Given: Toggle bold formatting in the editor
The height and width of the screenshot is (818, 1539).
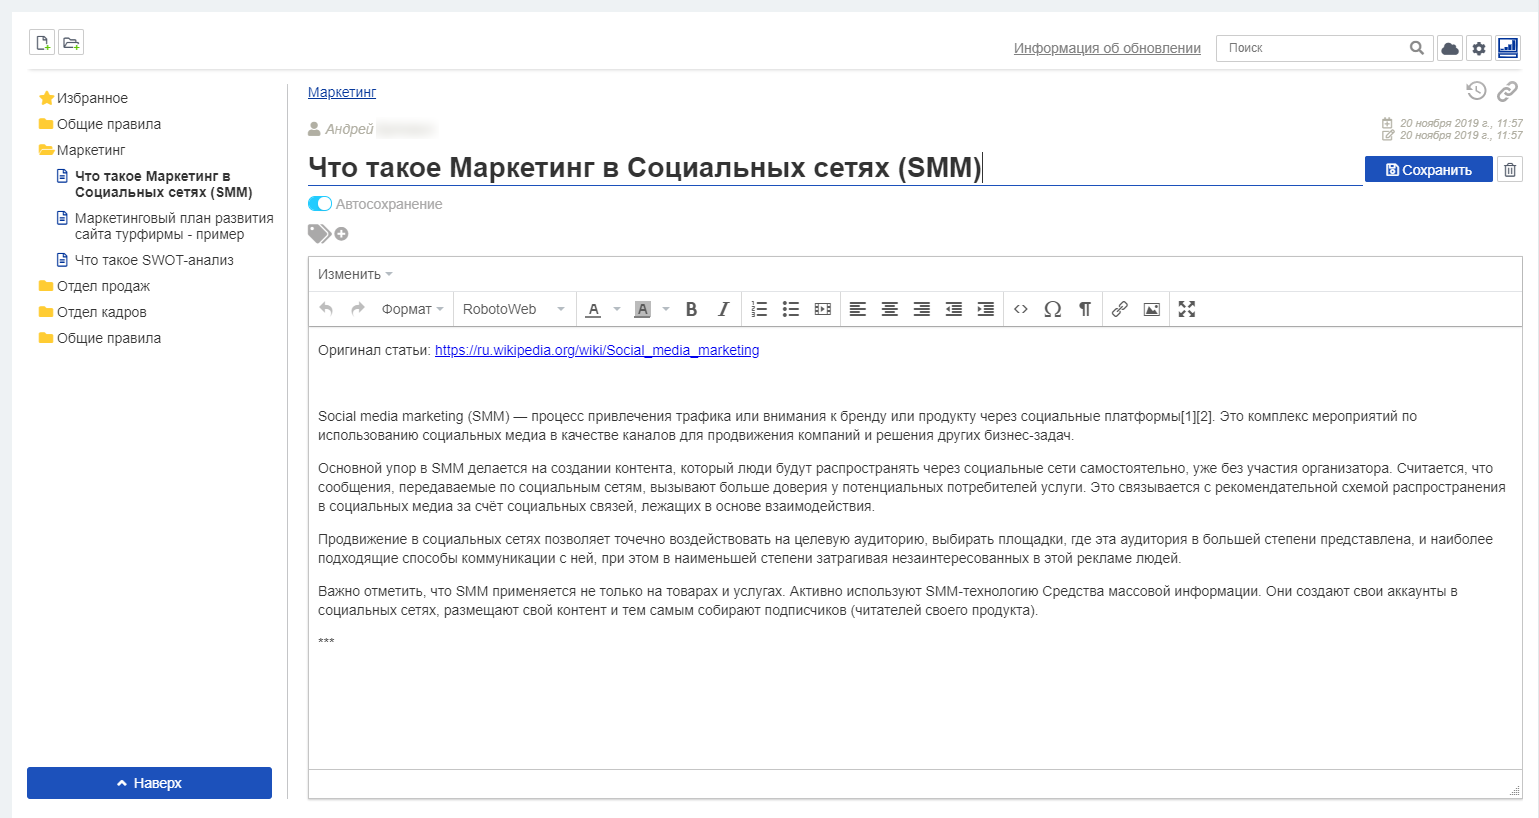Looking at the screenshot, I should [691, 309].
